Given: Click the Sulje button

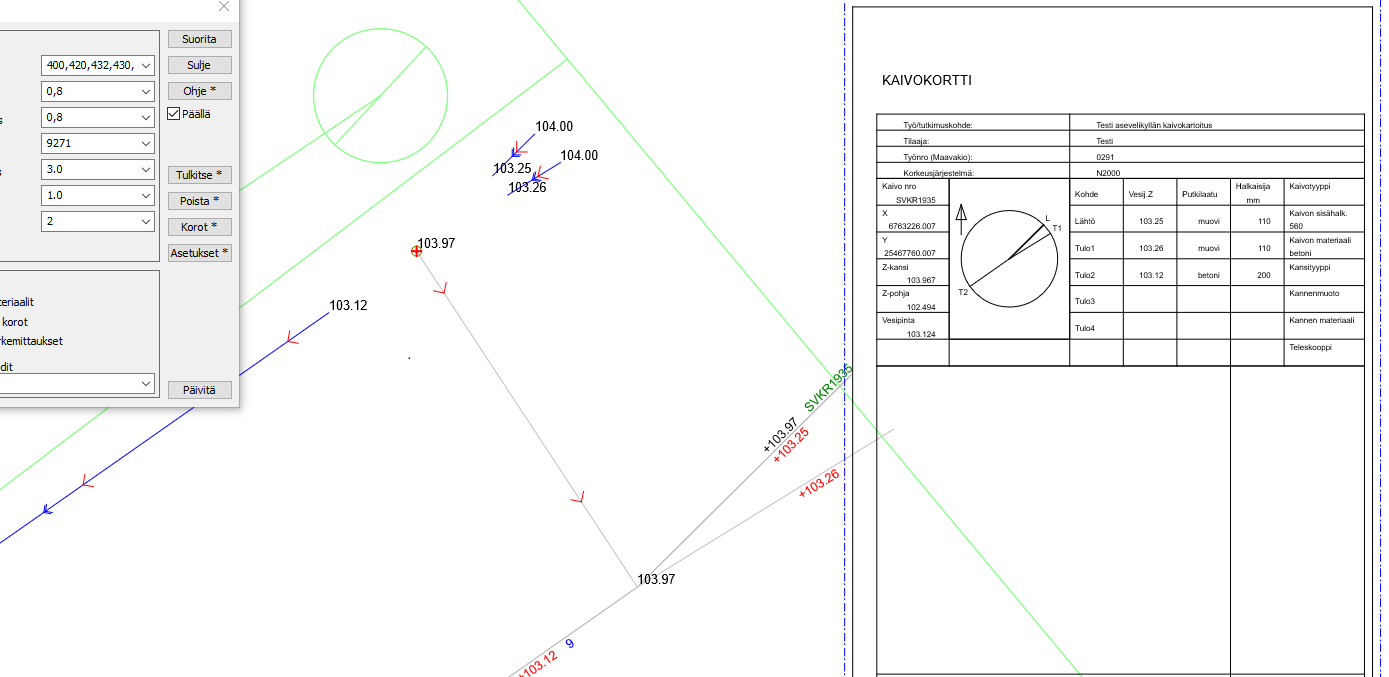Looking at the screenshot, I should (200, 65).
